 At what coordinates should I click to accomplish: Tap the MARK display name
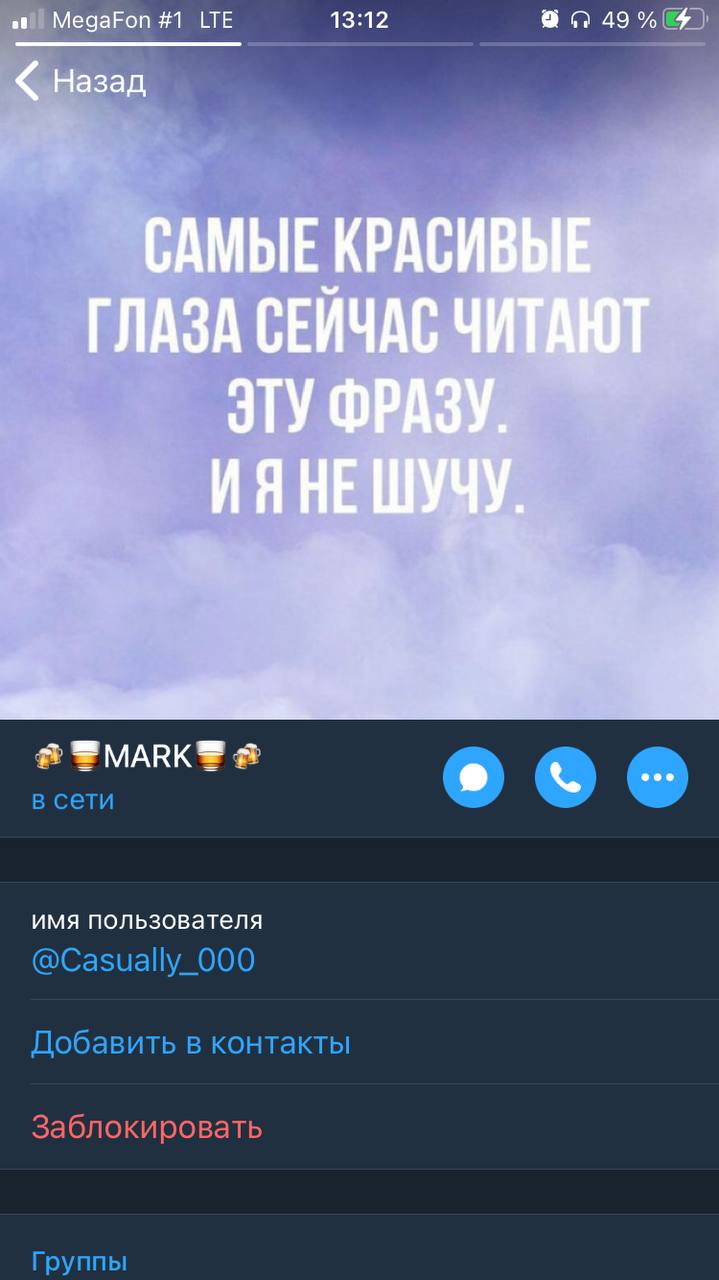click(148, 756)
